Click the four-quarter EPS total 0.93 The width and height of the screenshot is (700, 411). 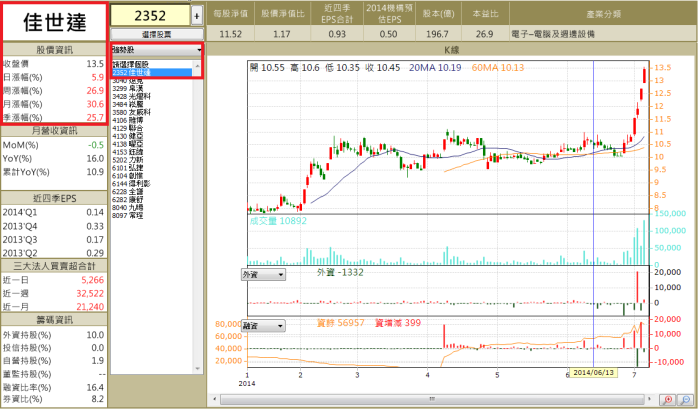[x=337, y=34]
